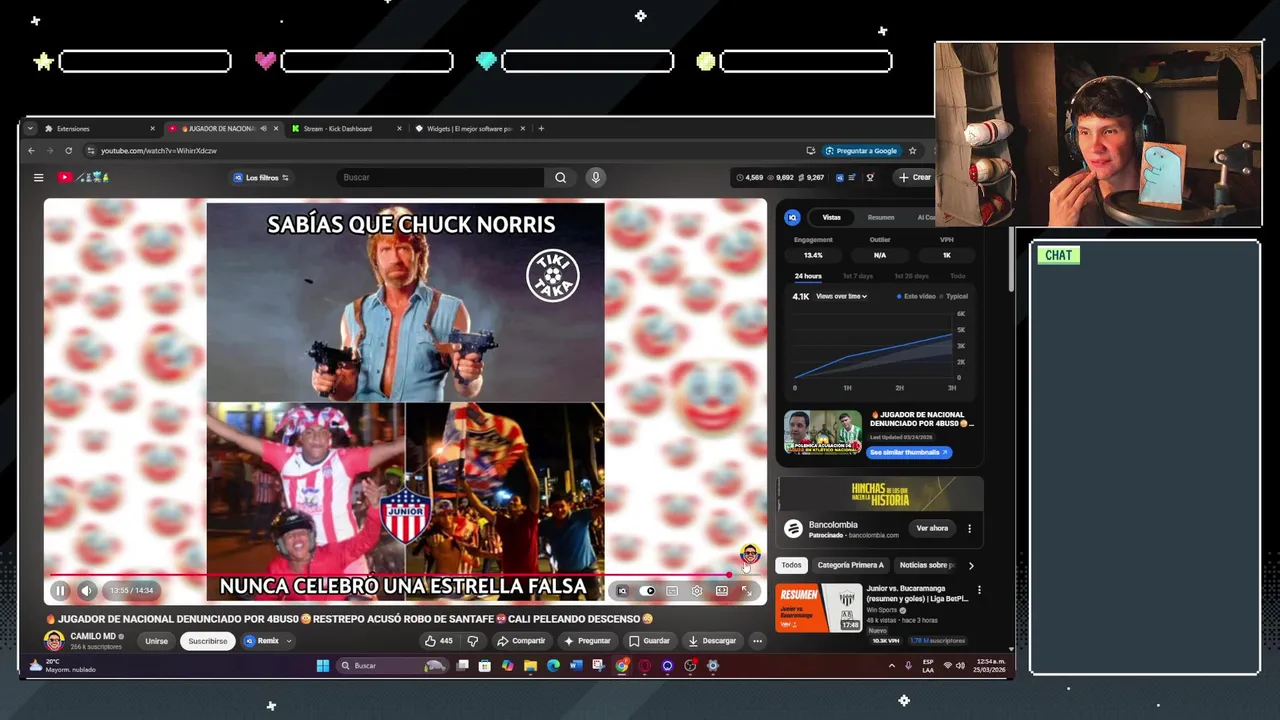Screen dimensions: 1280x720
Task: Expand the Remix dropdown arrow
Action: pos(289,641)
